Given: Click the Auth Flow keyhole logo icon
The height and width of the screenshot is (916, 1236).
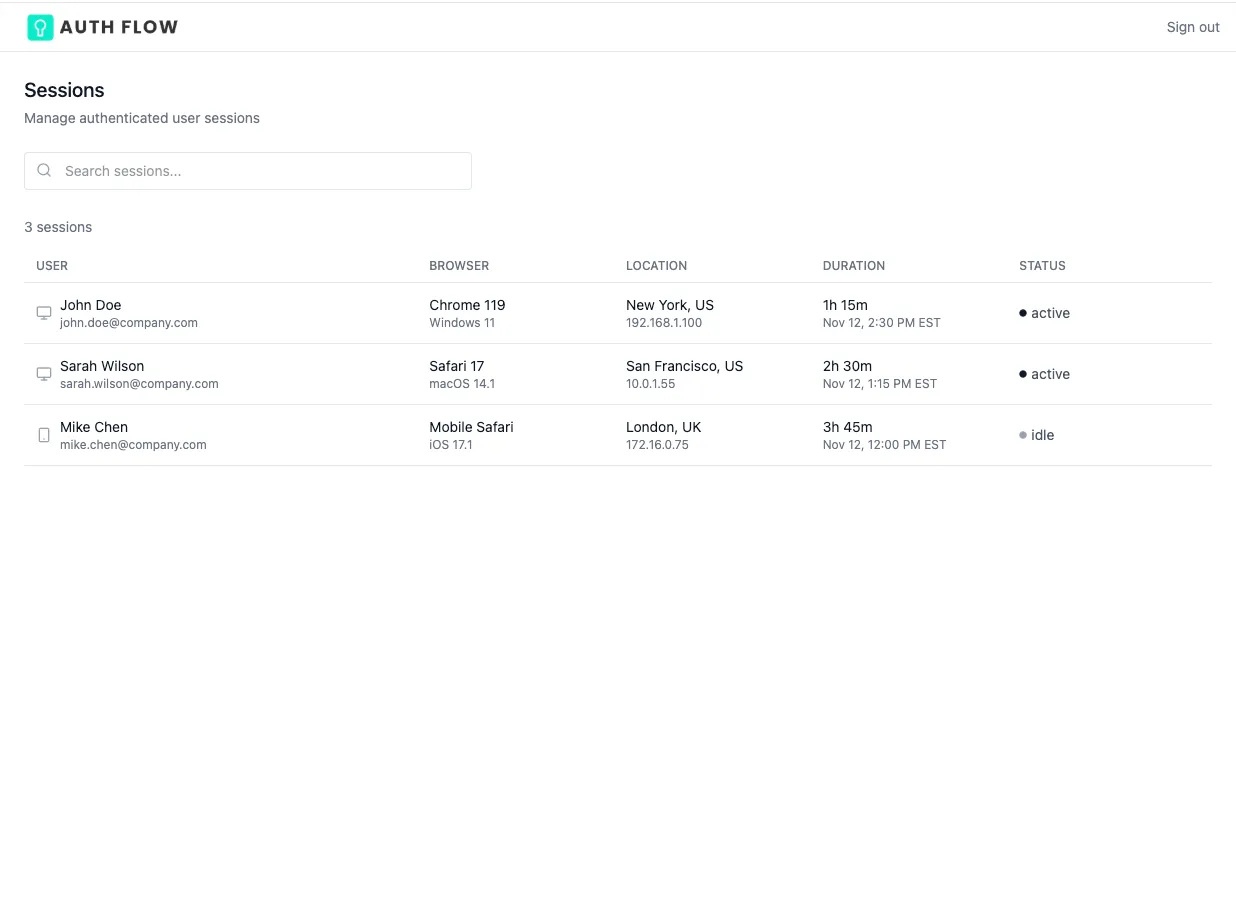Looking at the screenshot, I should point(40,27).
